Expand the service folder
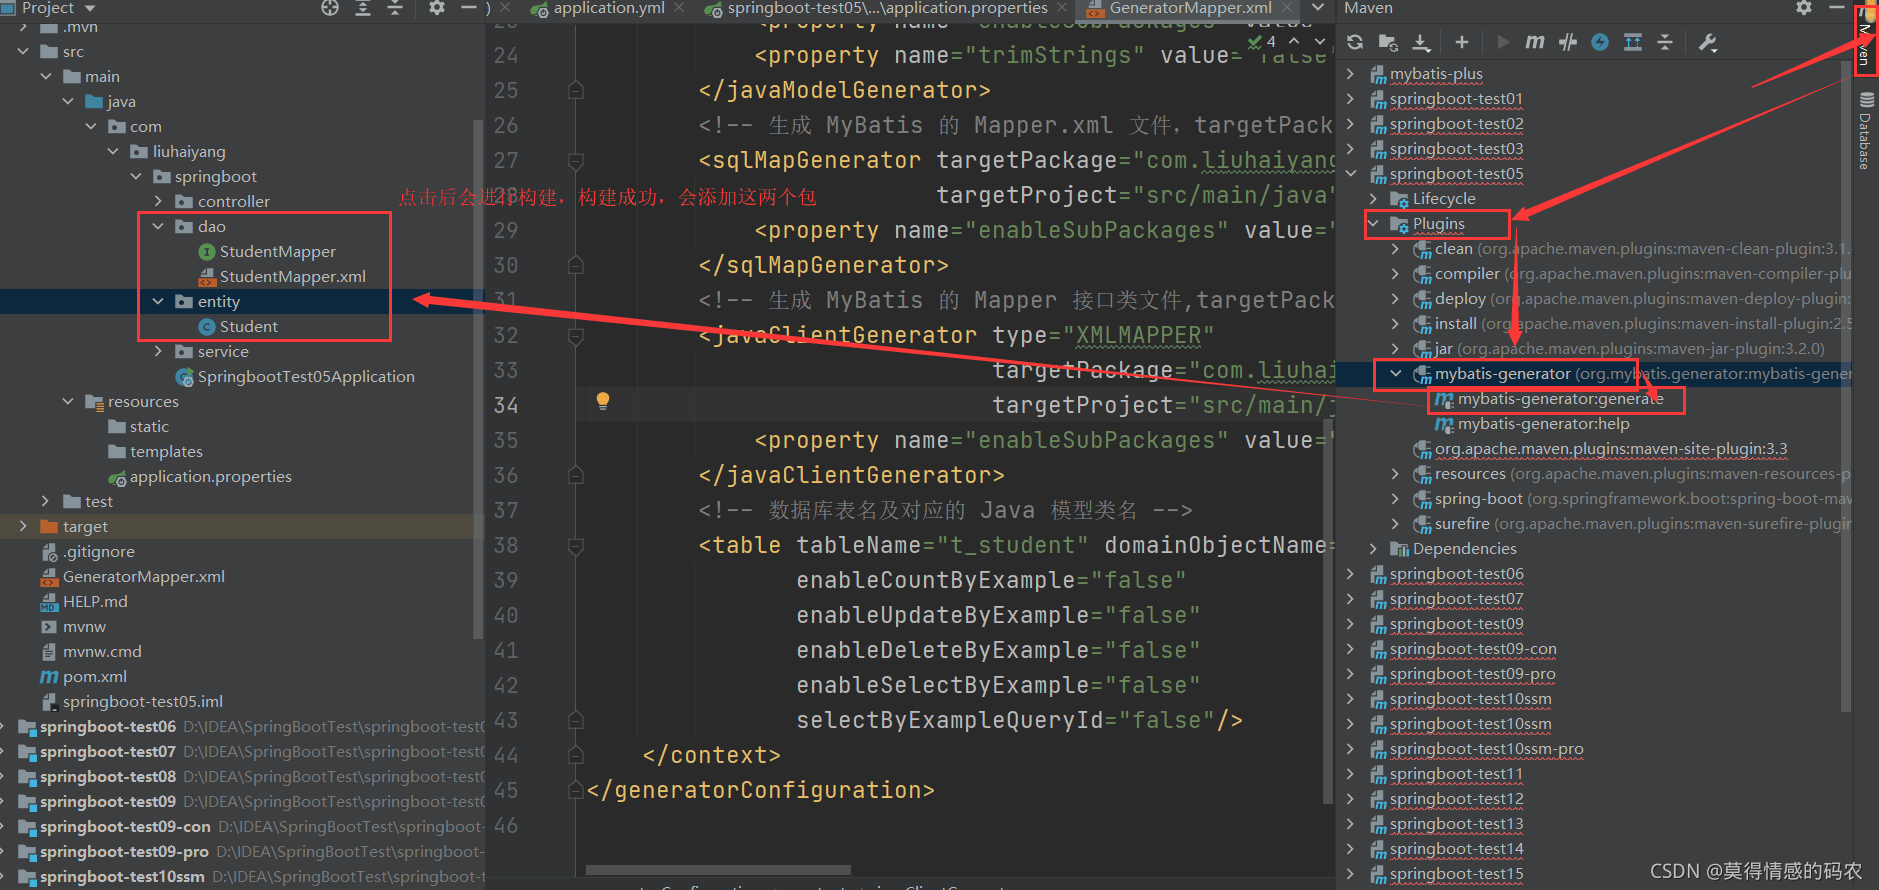1879x890 pixels. coord(158,352)
